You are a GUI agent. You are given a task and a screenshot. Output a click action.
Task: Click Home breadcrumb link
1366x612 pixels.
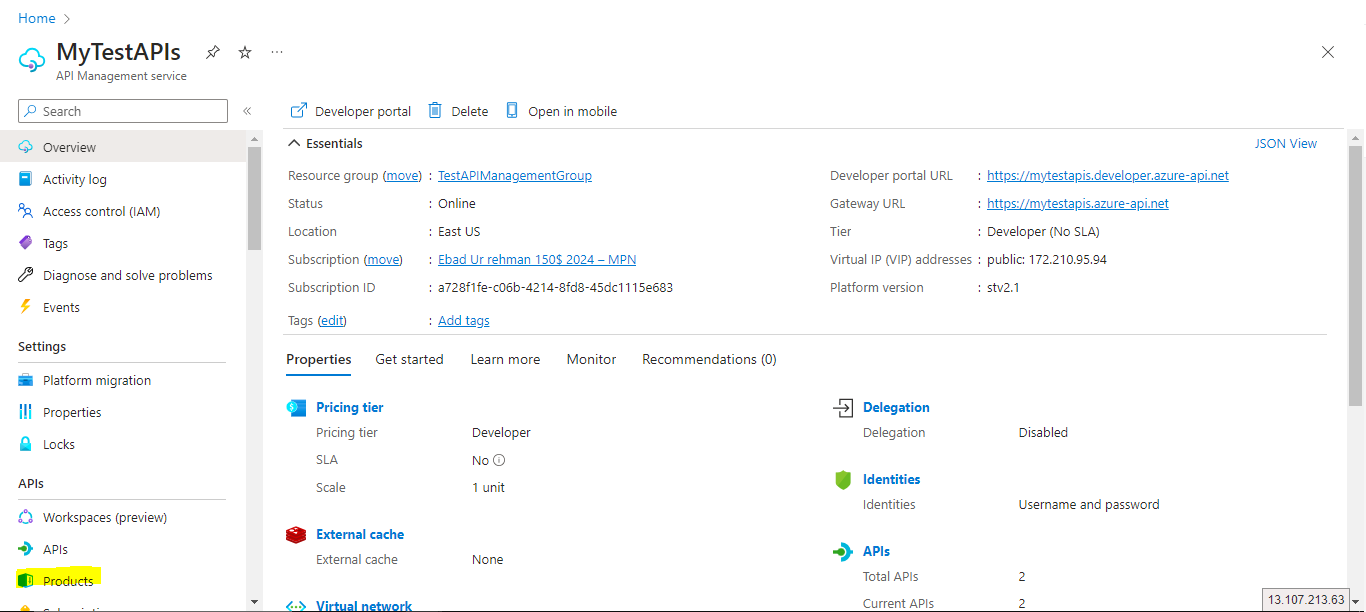(37, 18)
